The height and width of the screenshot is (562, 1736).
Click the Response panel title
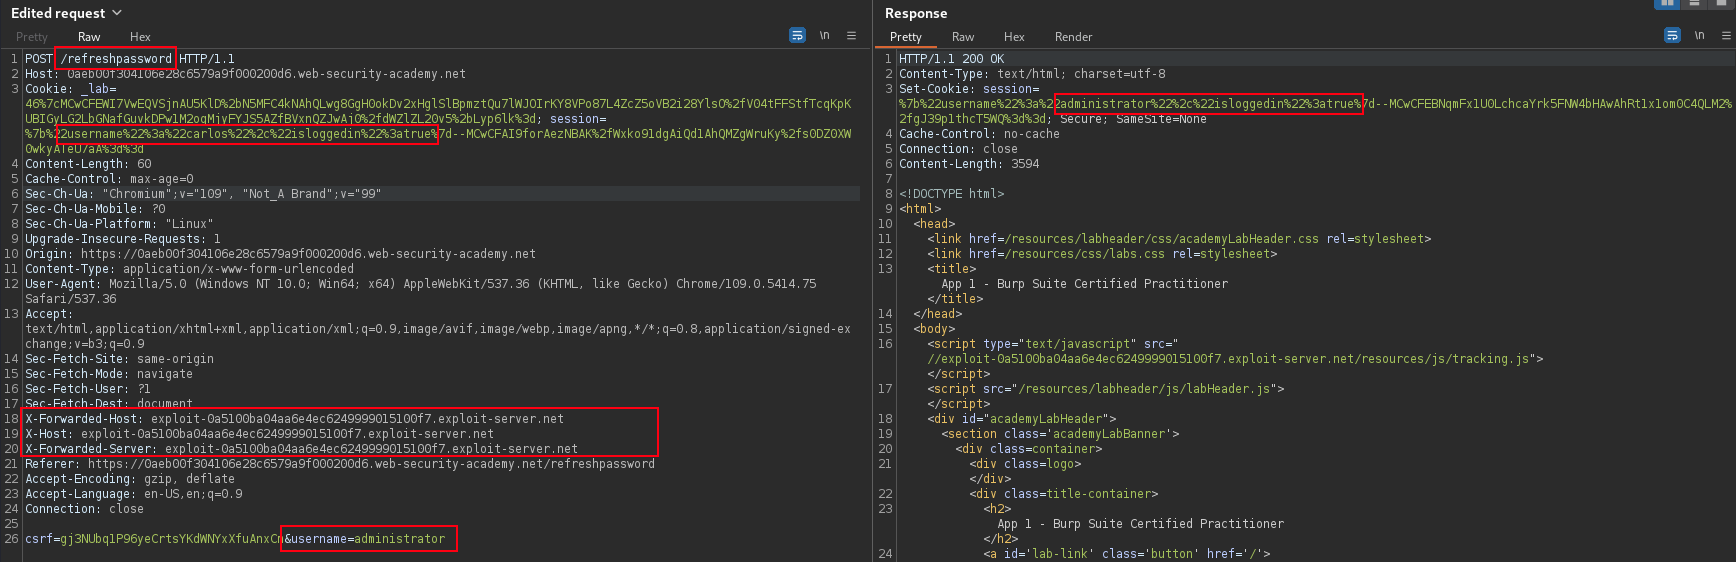[x=916, y=13]
